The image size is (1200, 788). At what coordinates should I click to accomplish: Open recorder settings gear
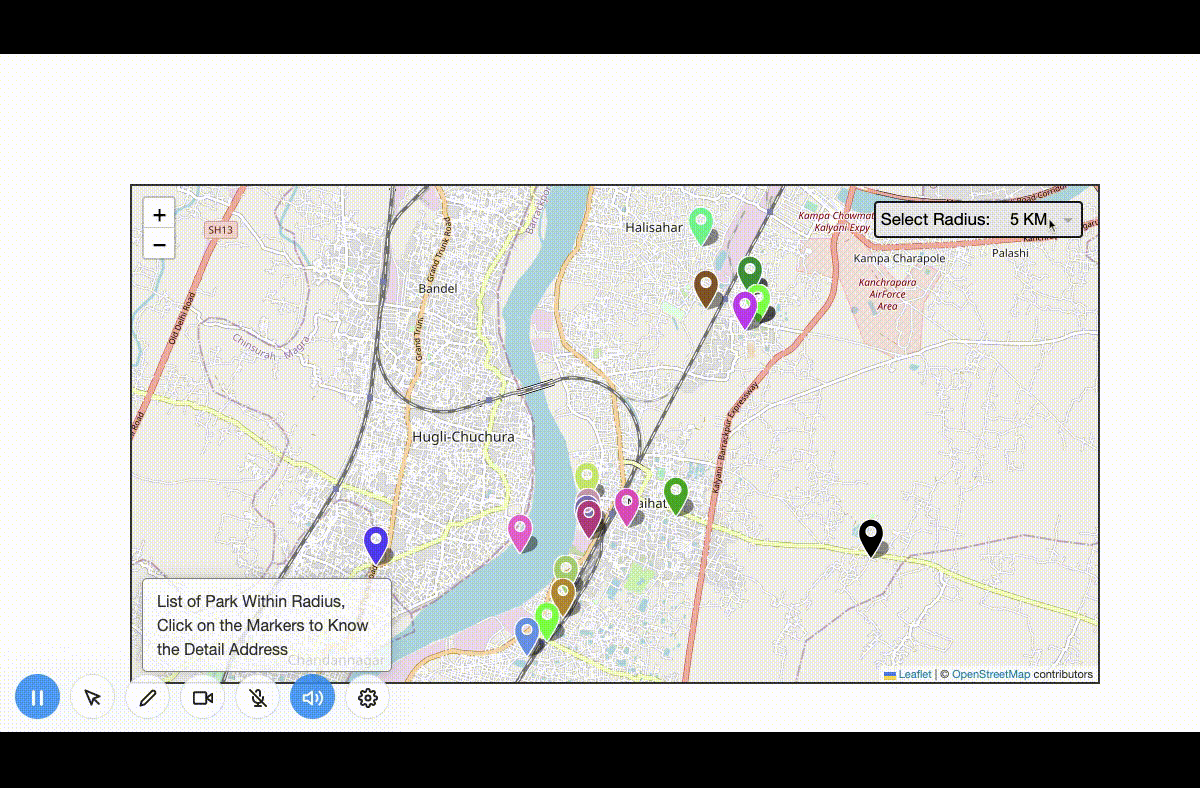pyautogui.click(x=368, y=697)
